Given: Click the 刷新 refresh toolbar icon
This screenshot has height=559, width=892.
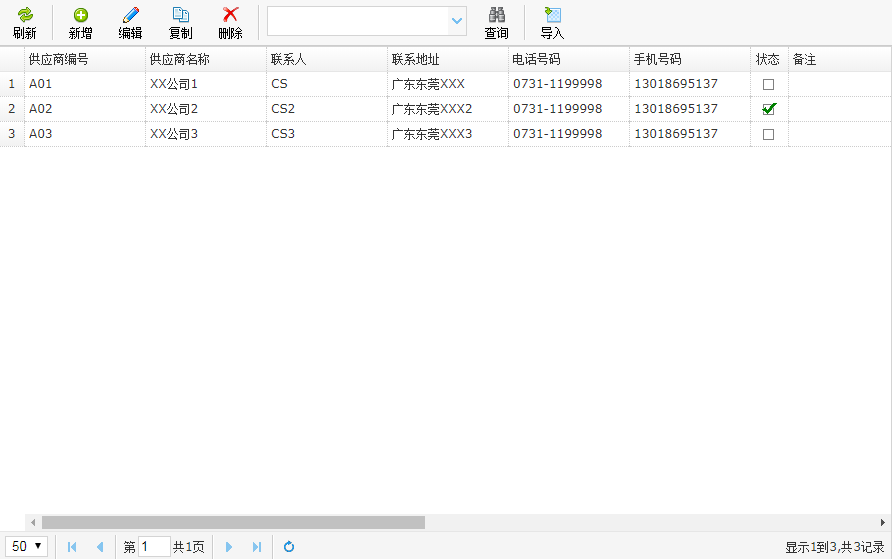Looking at the screenshot, I should pos(24,23).
